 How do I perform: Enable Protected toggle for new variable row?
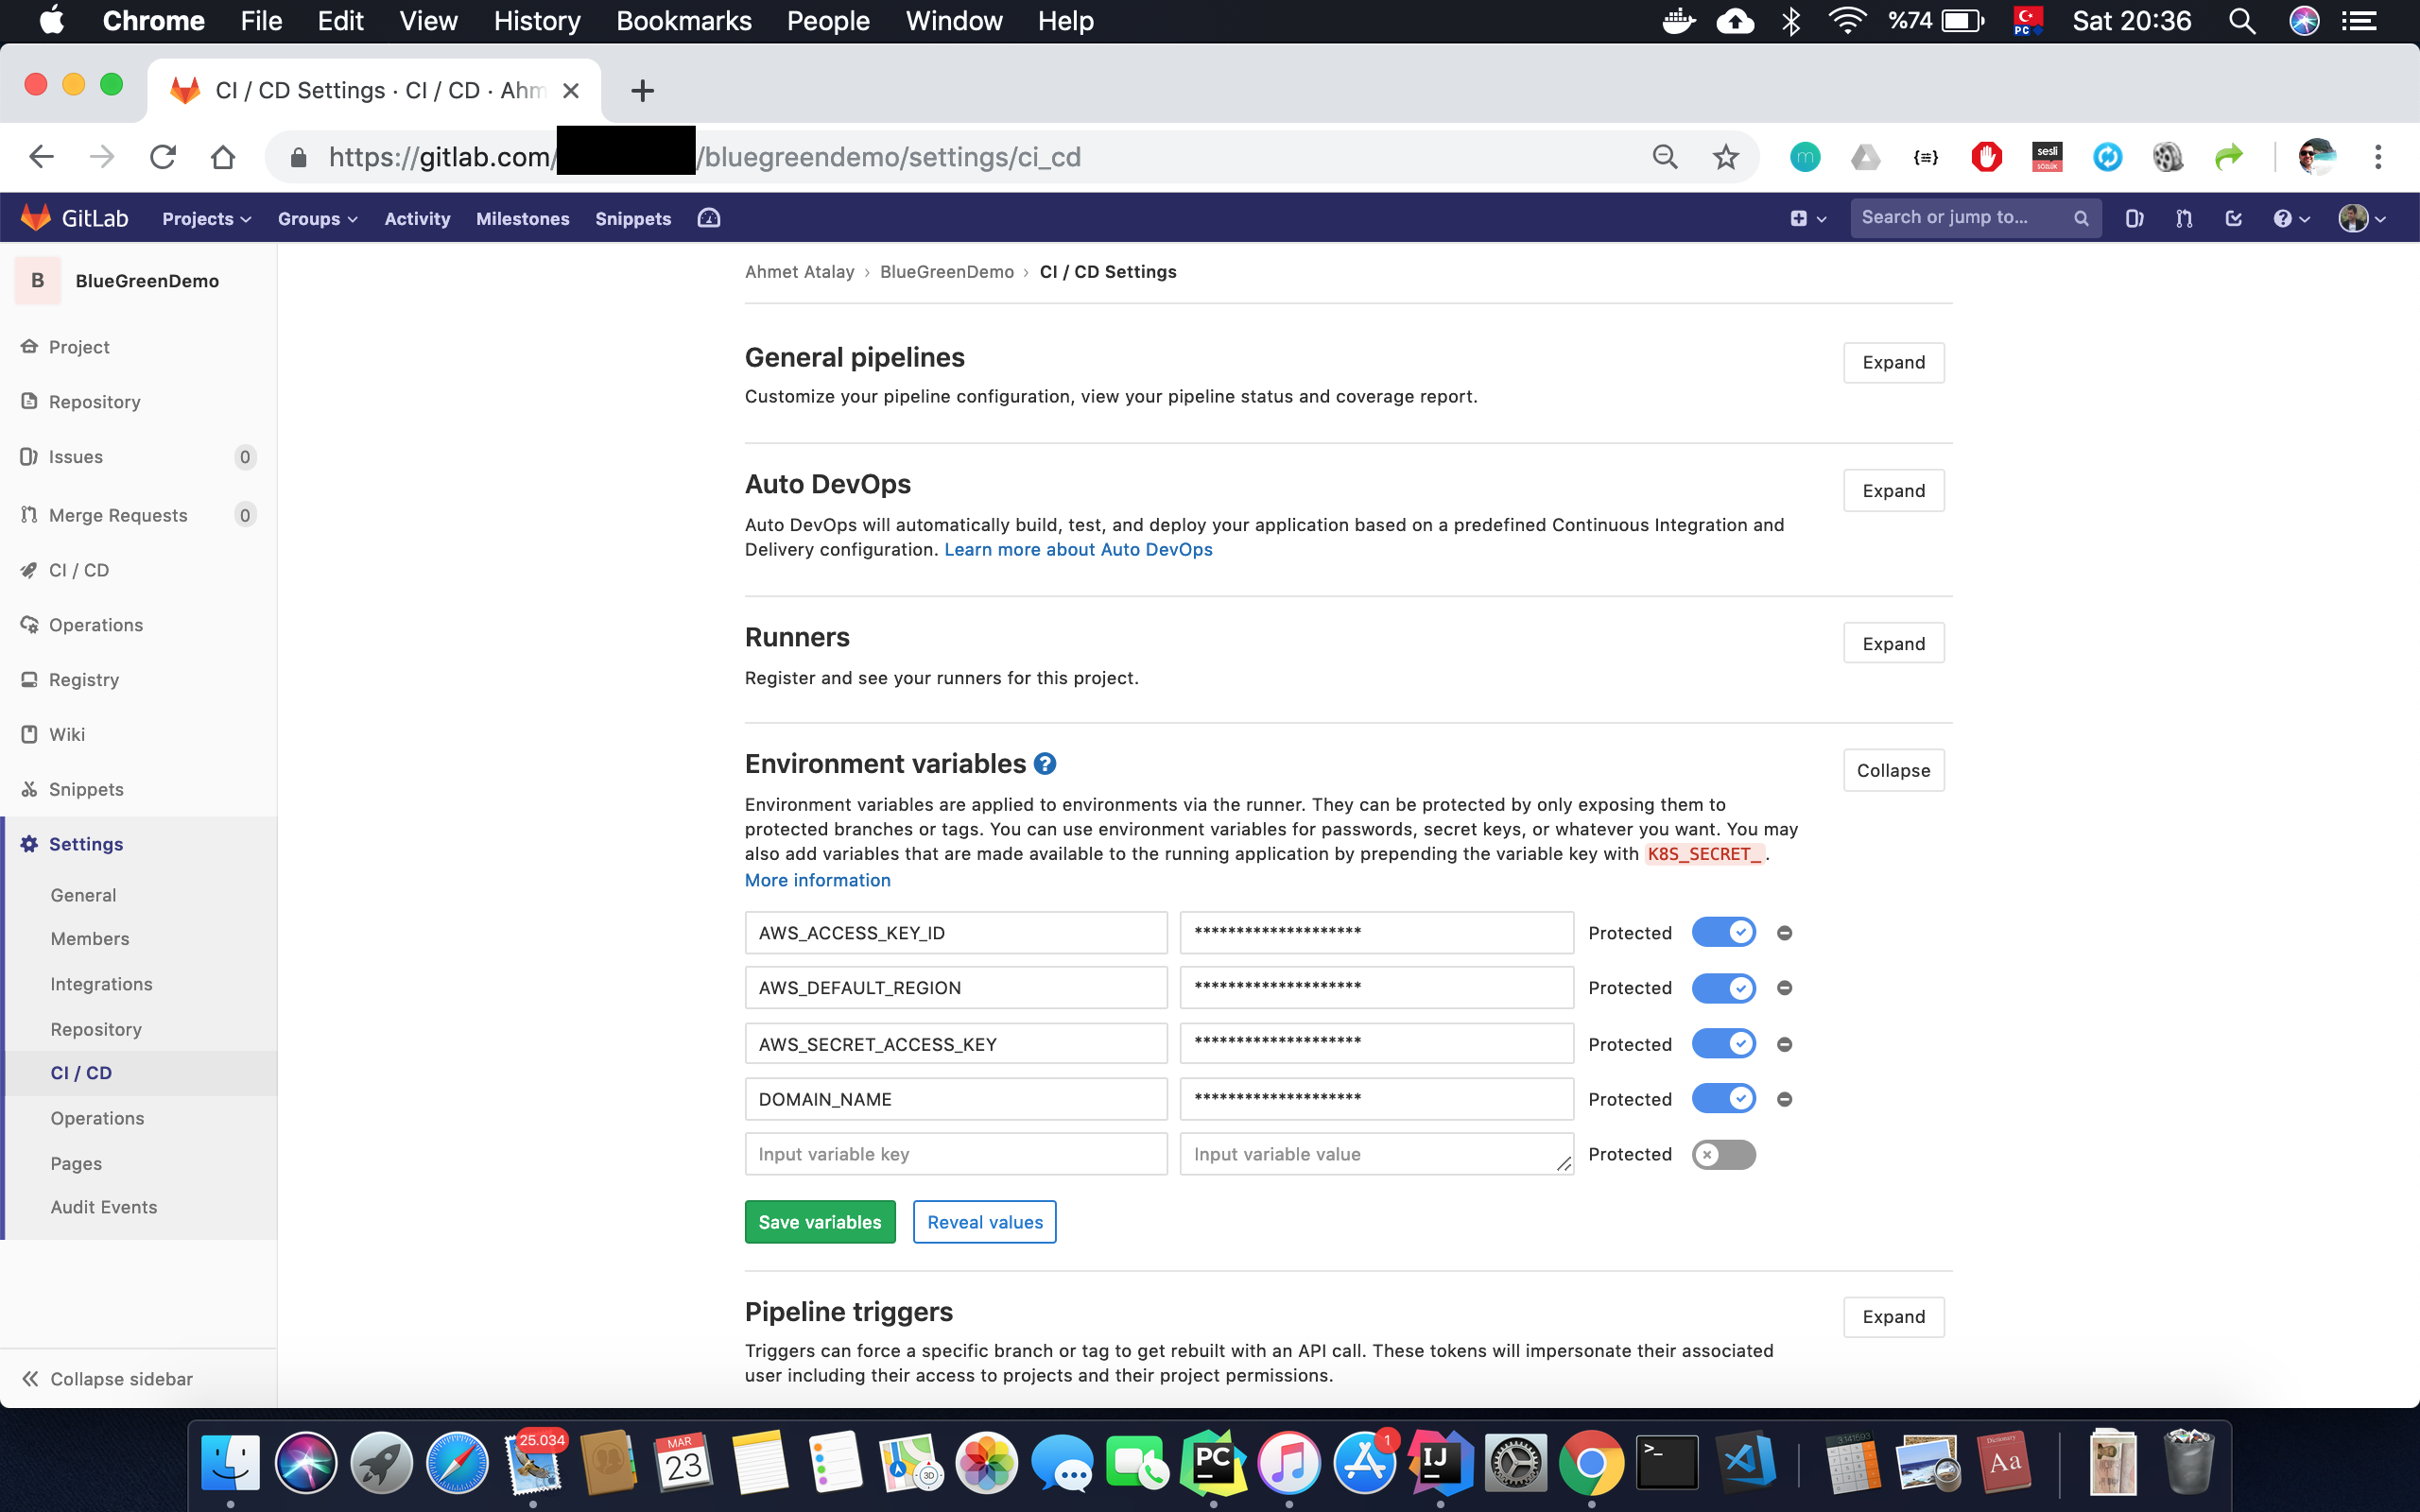[1723, 1154]
